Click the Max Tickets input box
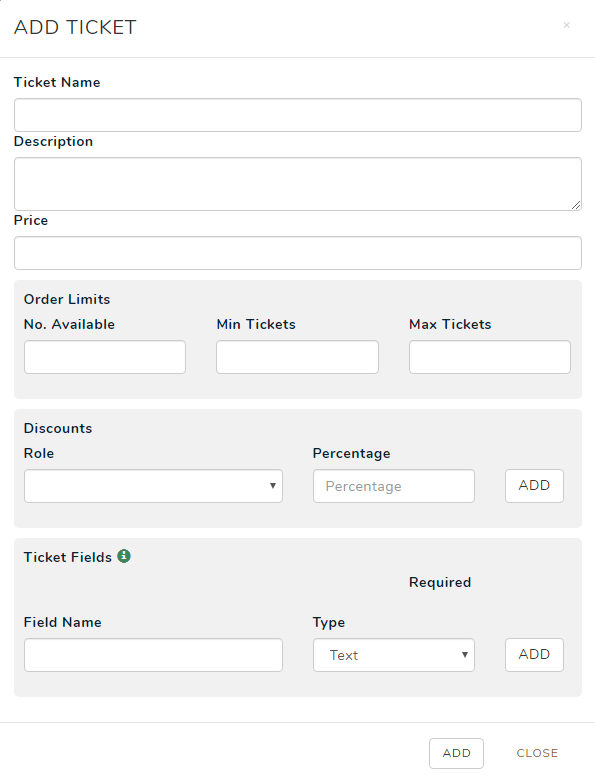Viewport: 595px width, 781px height. click(x=490, y=357)
